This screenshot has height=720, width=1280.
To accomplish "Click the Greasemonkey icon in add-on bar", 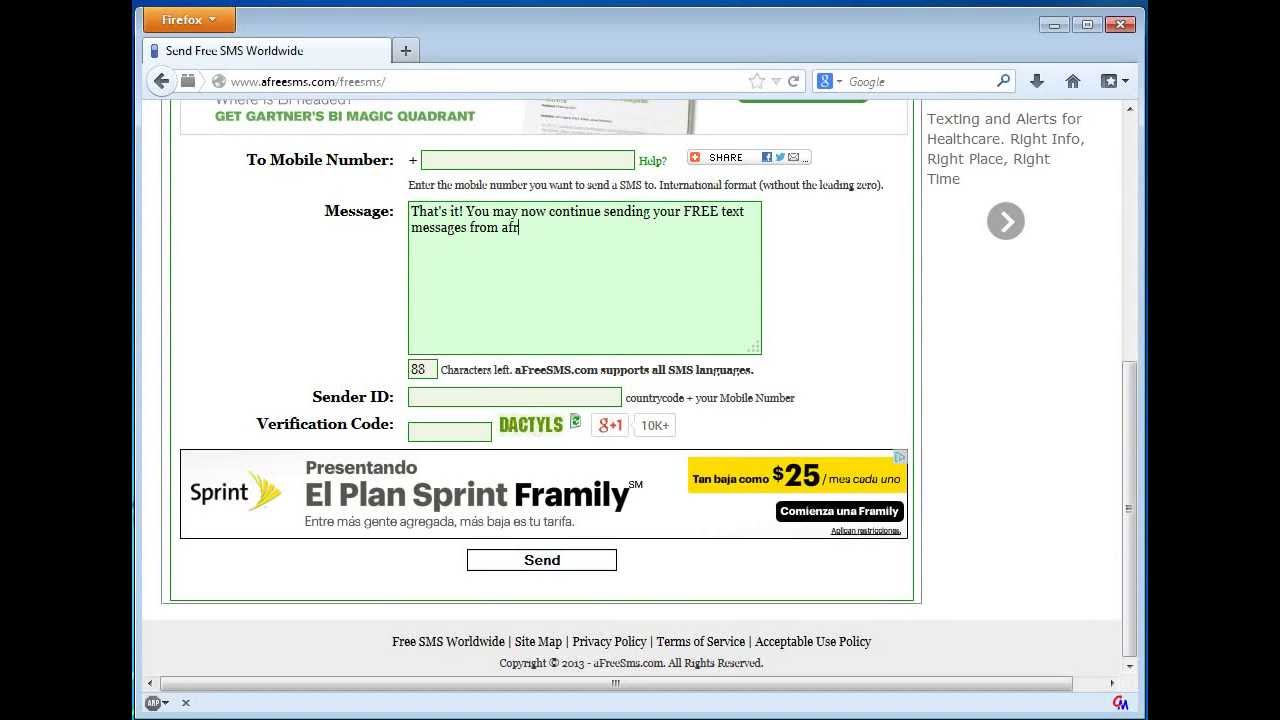I will [1120, 703].
